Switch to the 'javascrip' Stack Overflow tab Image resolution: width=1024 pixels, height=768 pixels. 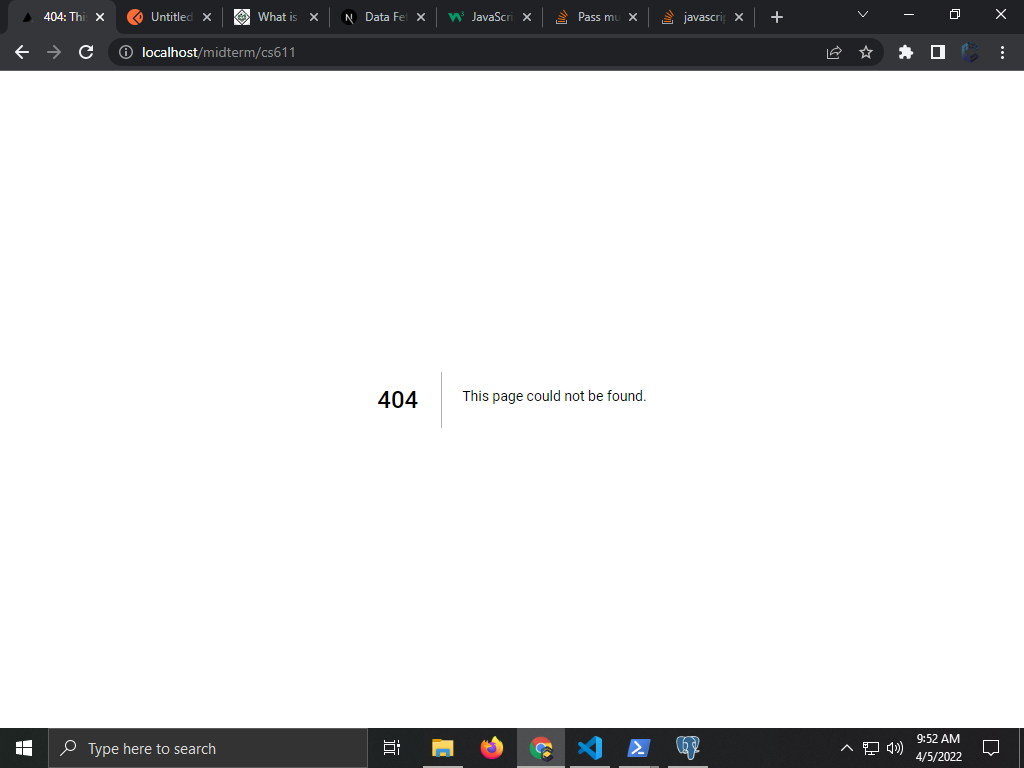point(703,18)
